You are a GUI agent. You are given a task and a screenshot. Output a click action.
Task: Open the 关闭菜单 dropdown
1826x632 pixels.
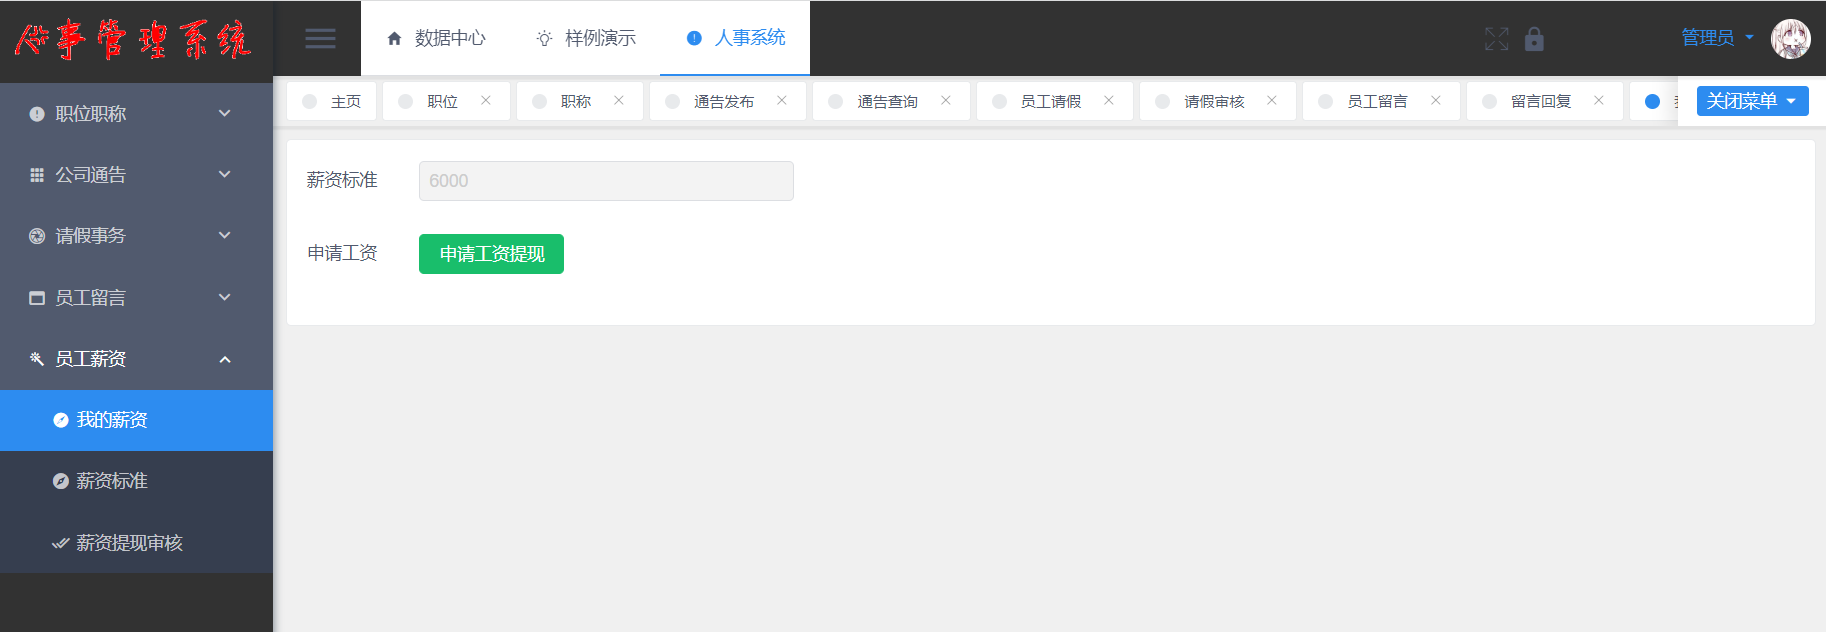(1752, 101)
